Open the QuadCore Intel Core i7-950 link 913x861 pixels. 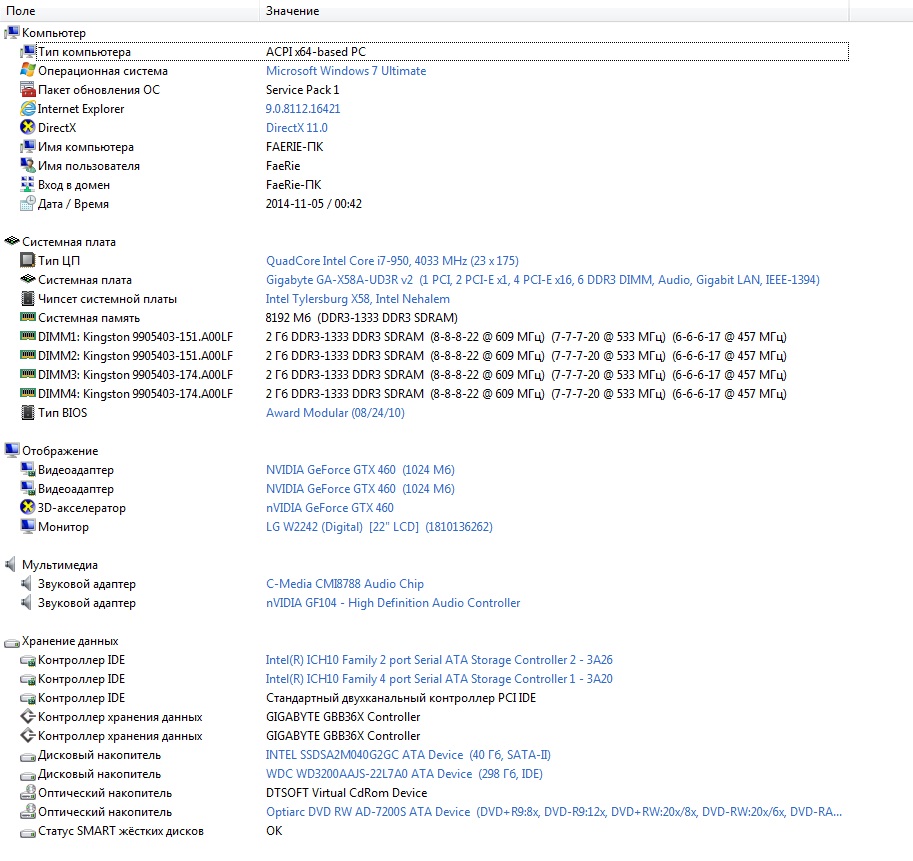pos(392,260)
